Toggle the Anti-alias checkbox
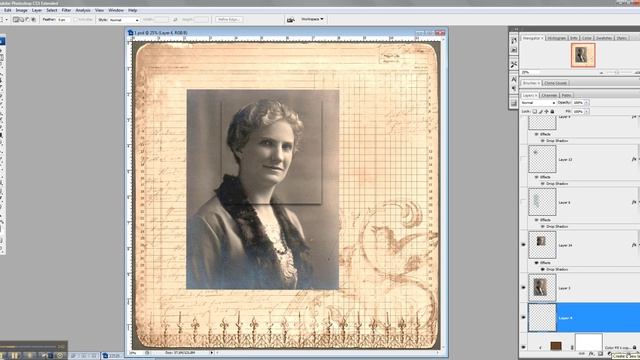The height and width of the screenshot is (360, 640). (76, 20)
